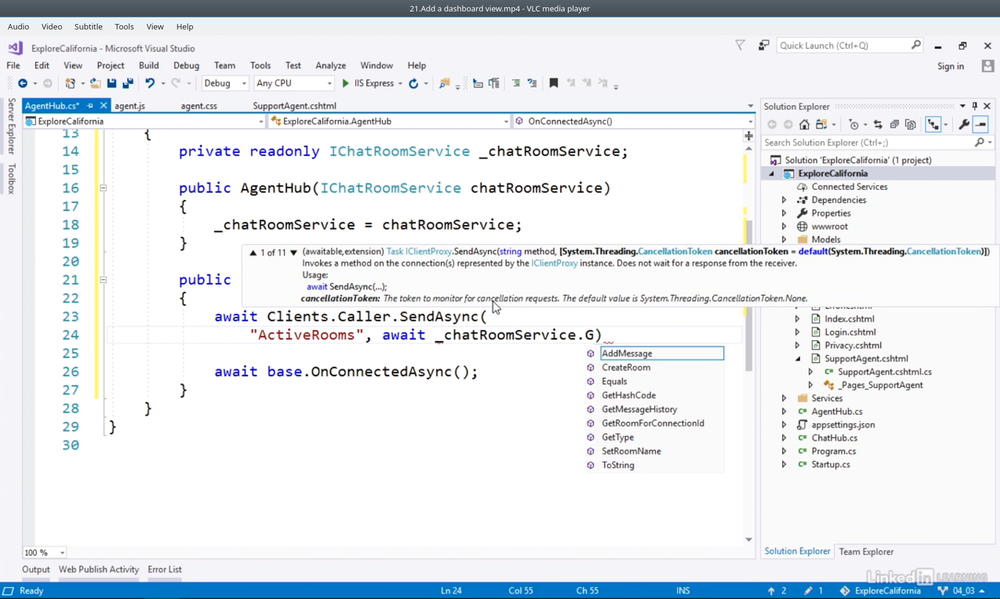Click the Save All icon
This screenshot has height=599, width=1000.
[x=128, y=84]
